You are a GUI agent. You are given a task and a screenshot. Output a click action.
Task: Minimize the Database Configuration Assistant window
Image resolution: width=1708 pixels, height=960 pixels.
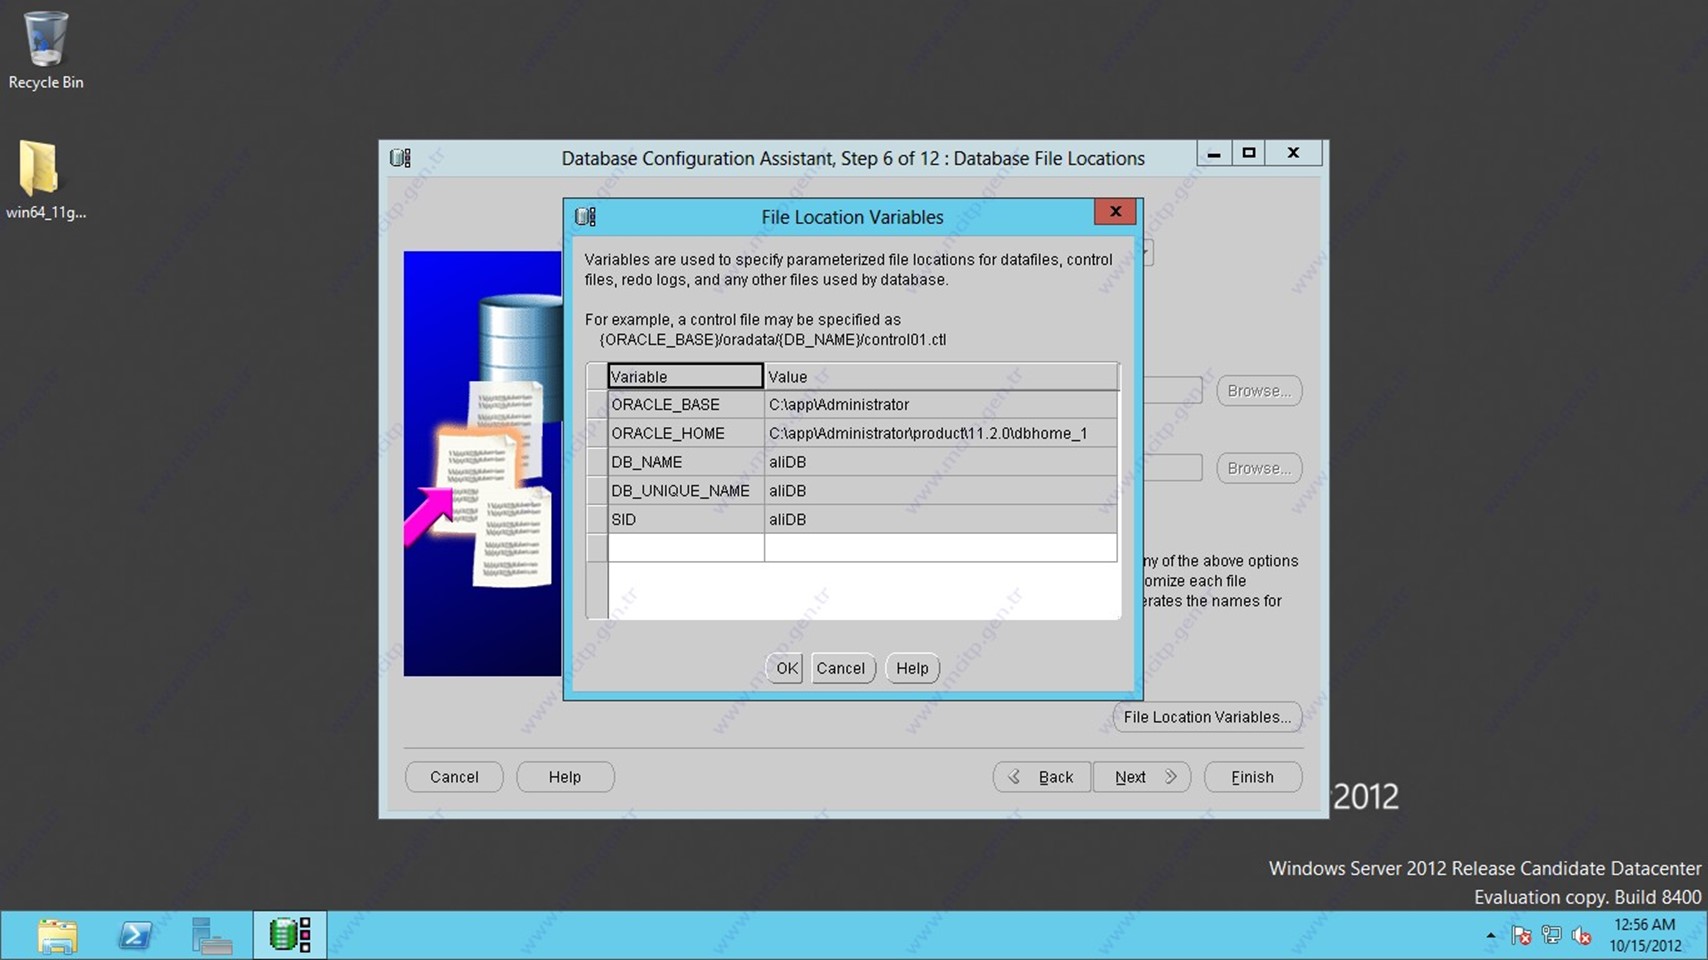1214,153
